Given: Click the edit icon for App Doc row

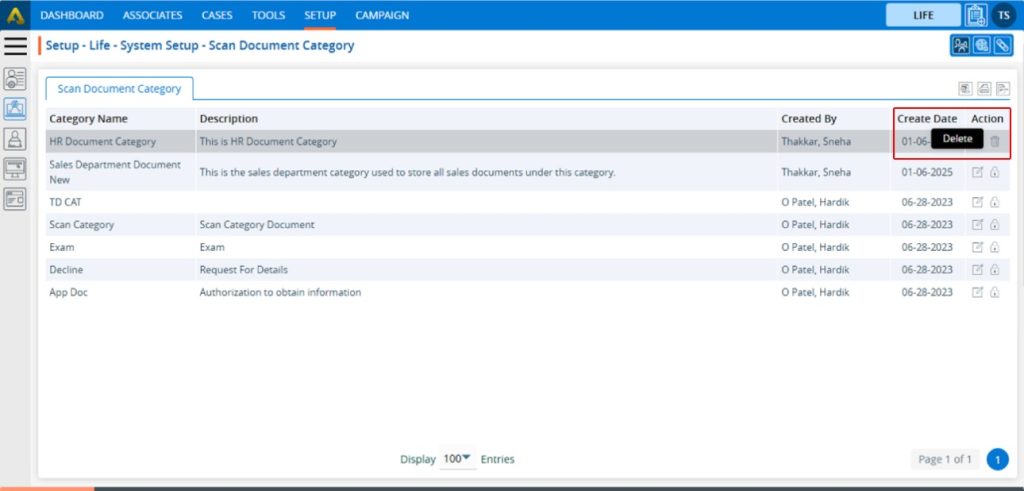Looking at the screenshot, I should pos(977,292).
